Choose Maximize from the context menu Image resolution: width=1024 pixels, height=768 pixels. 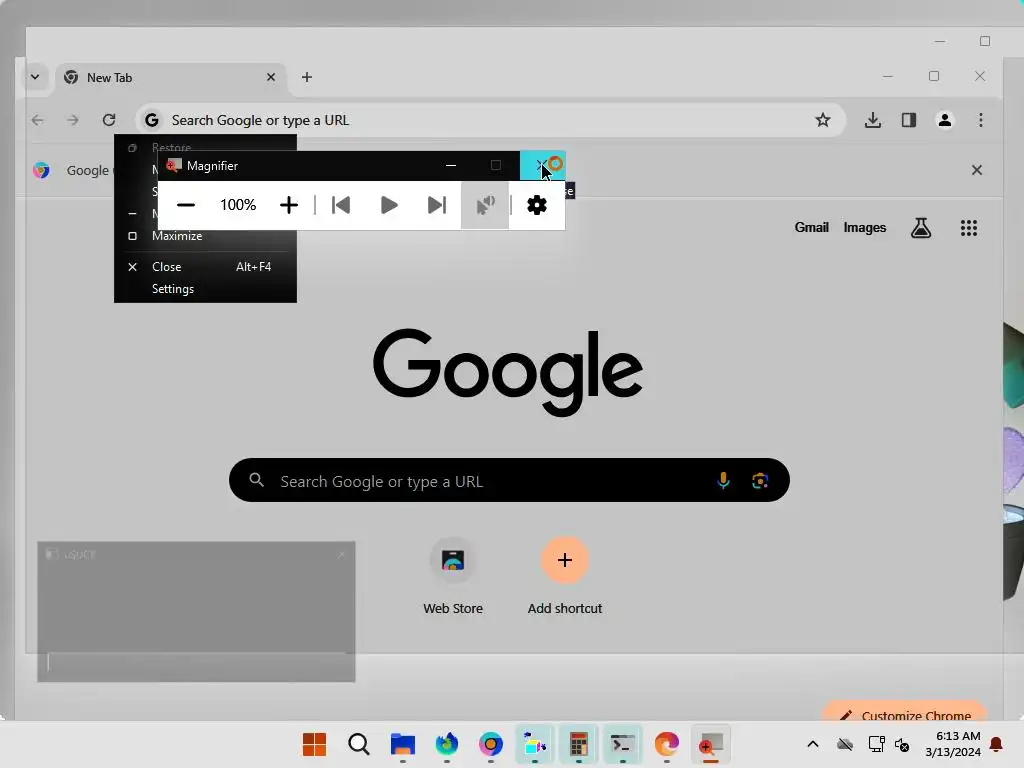click(x=205, y=236)
